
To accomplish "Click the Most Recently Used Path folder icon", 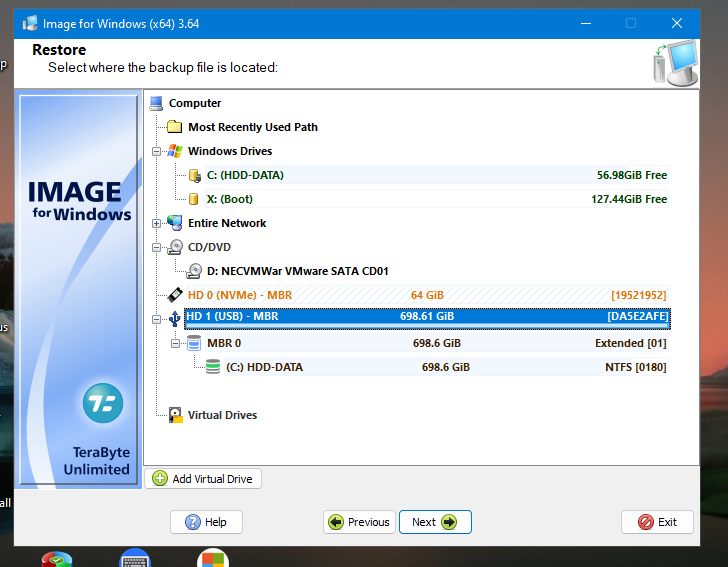I will coord(175,127).
